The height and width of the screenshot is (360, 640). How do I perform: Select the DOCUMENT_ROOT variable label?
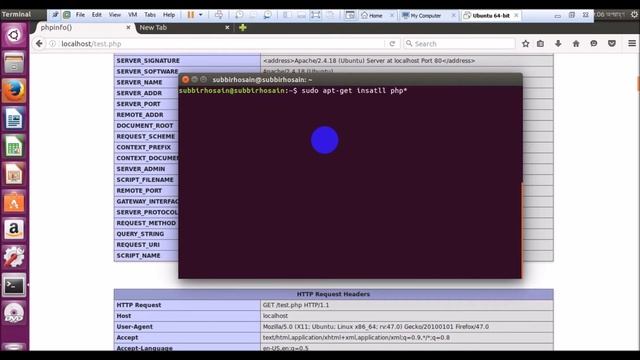[144, 126]
